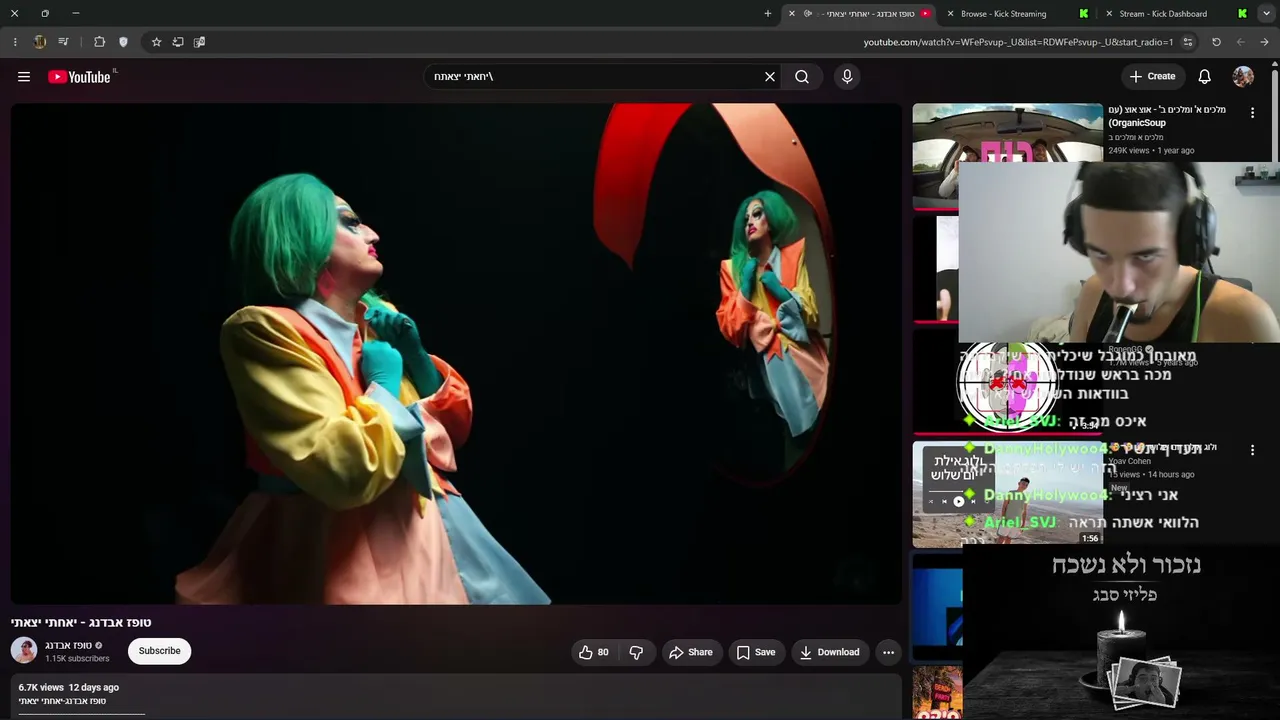This screenshot has height=720, width=1280.
Task: Go to the YouTube home logo
Action: (79, 77)
